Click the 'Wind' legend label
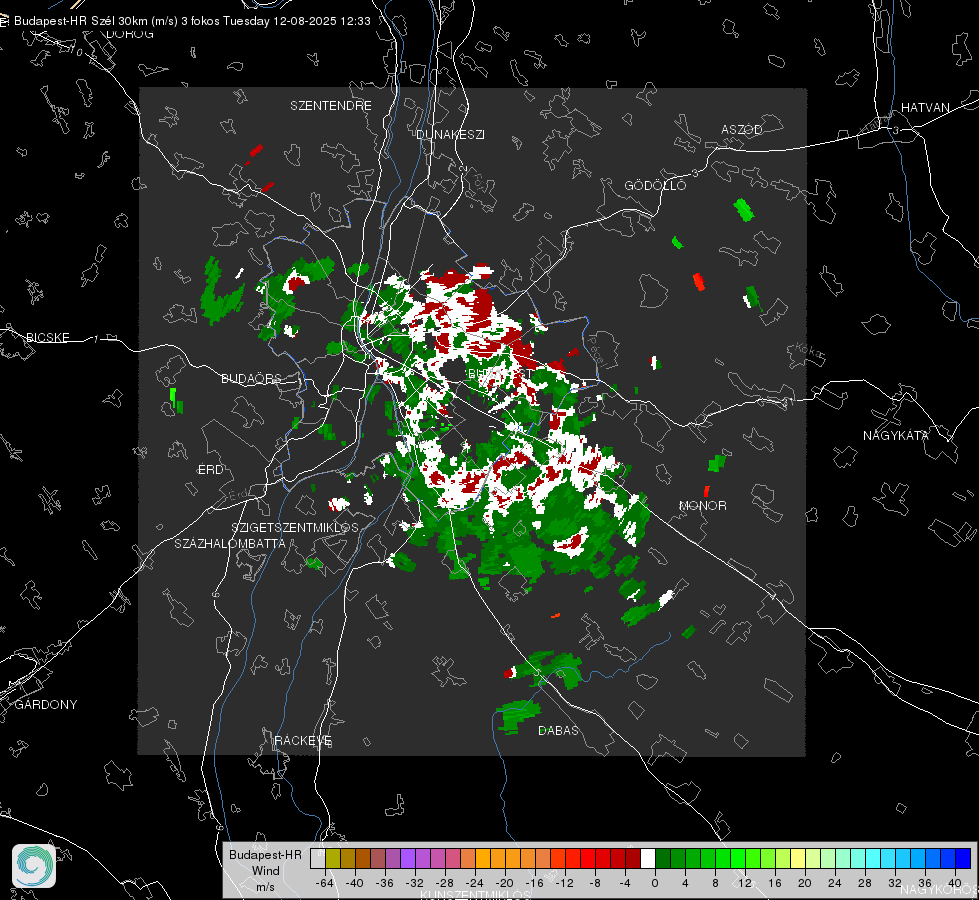 tap(265, 871)
